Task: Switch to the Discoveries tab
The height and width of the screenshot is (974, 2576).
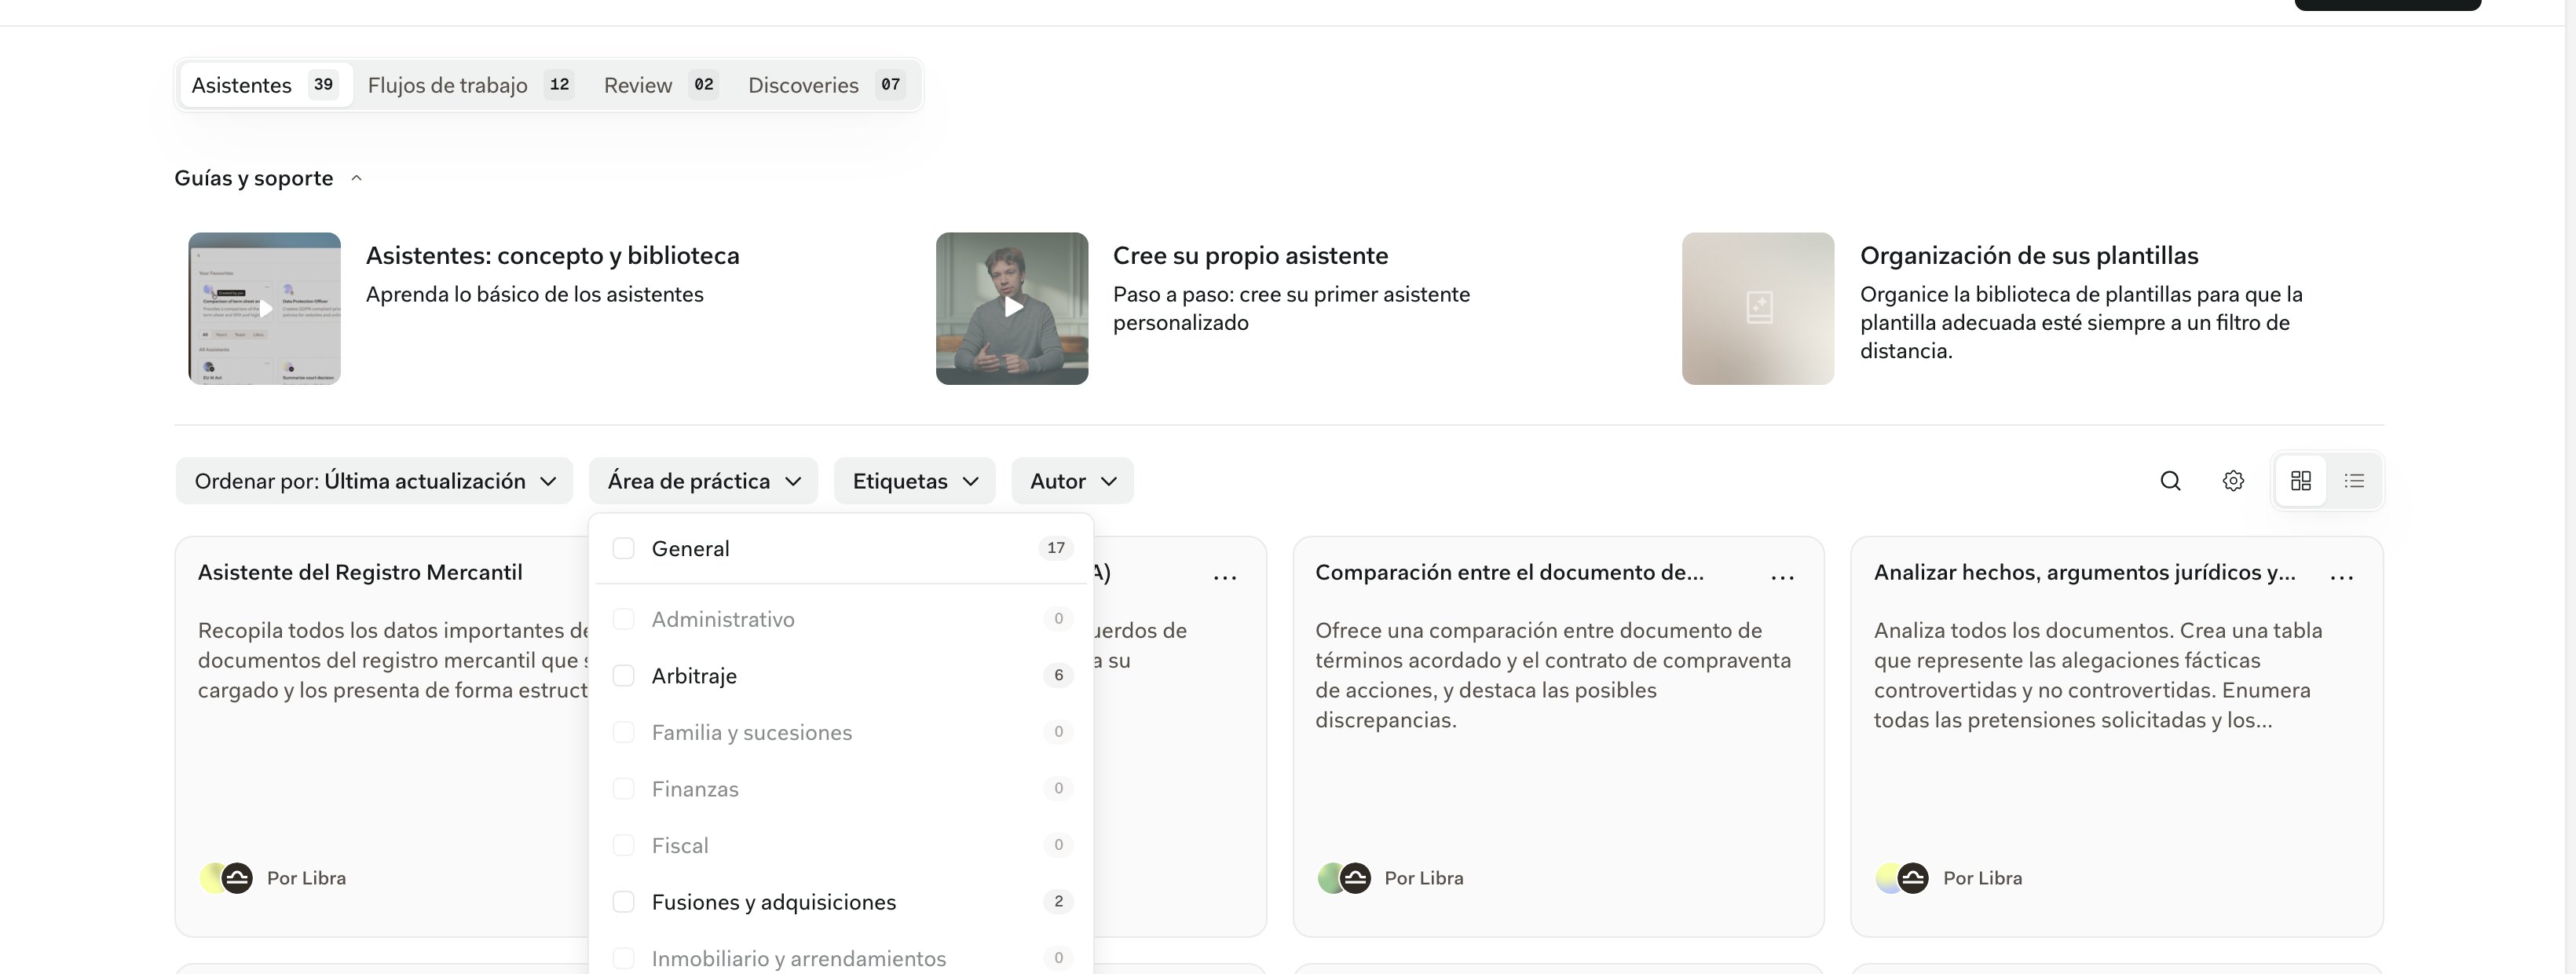Action: [826, 85]
